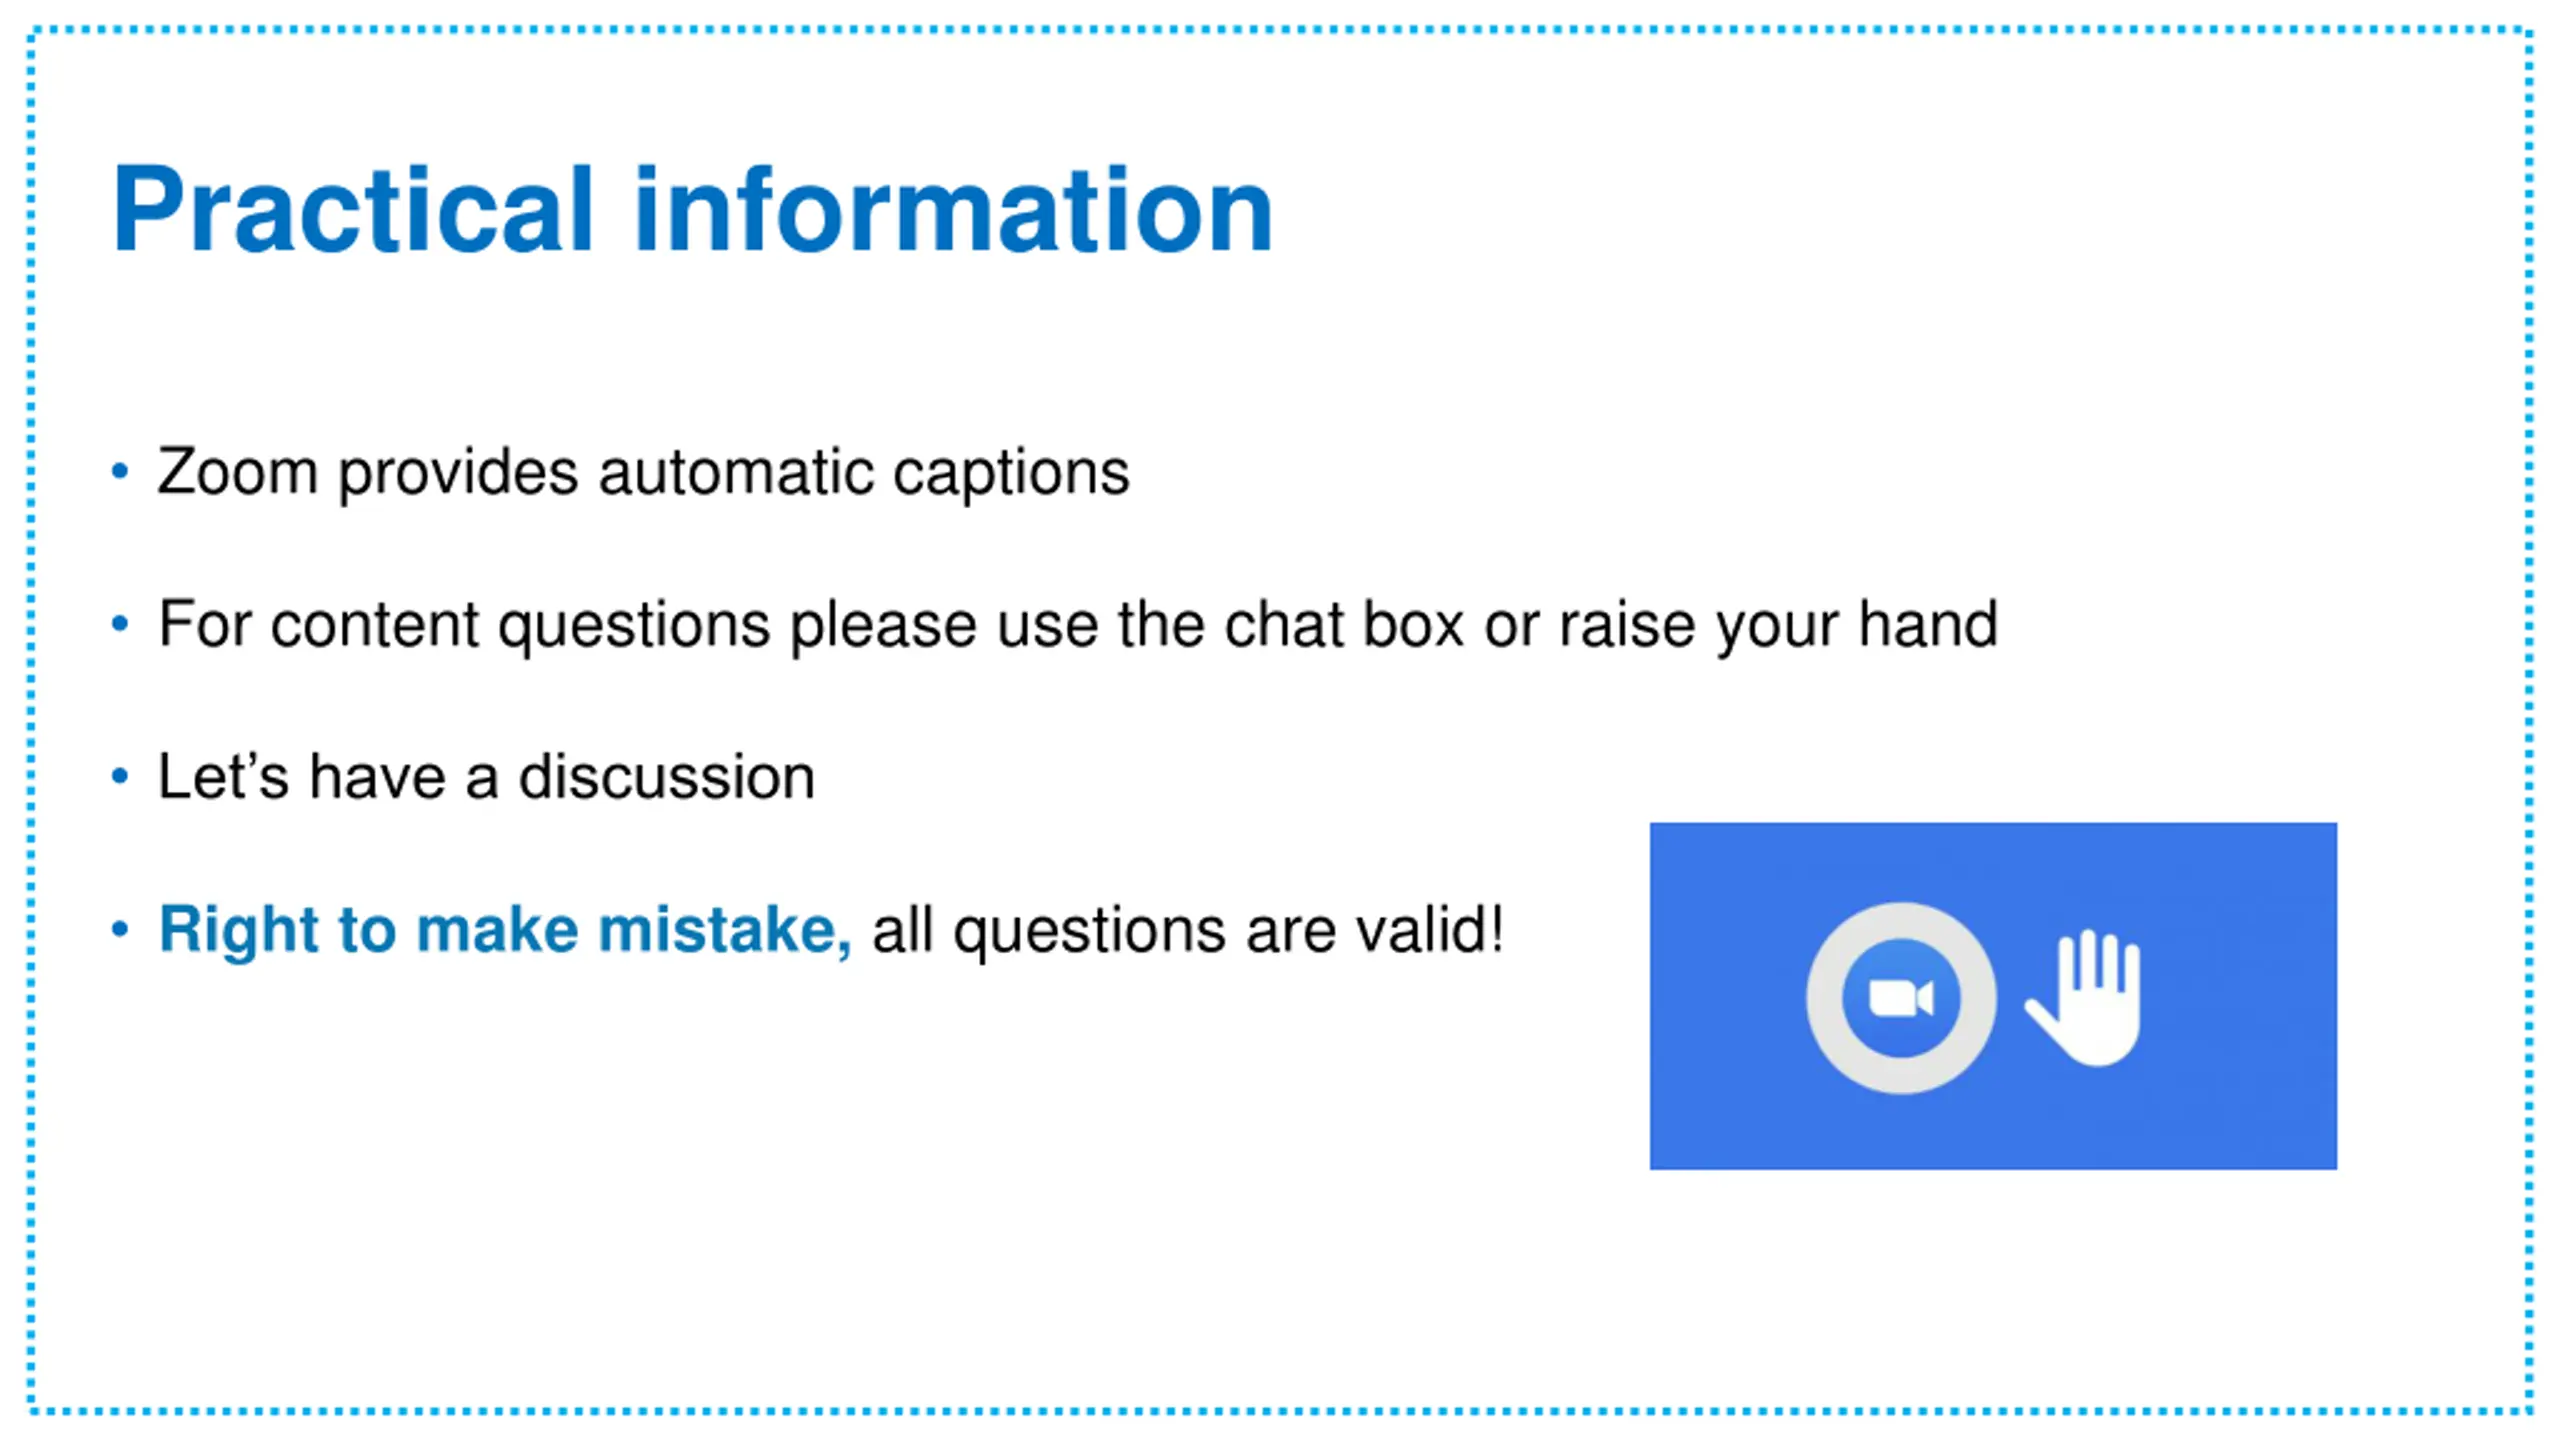
Task: Select the bullet before Right to make
Action: tap(120, 929)
